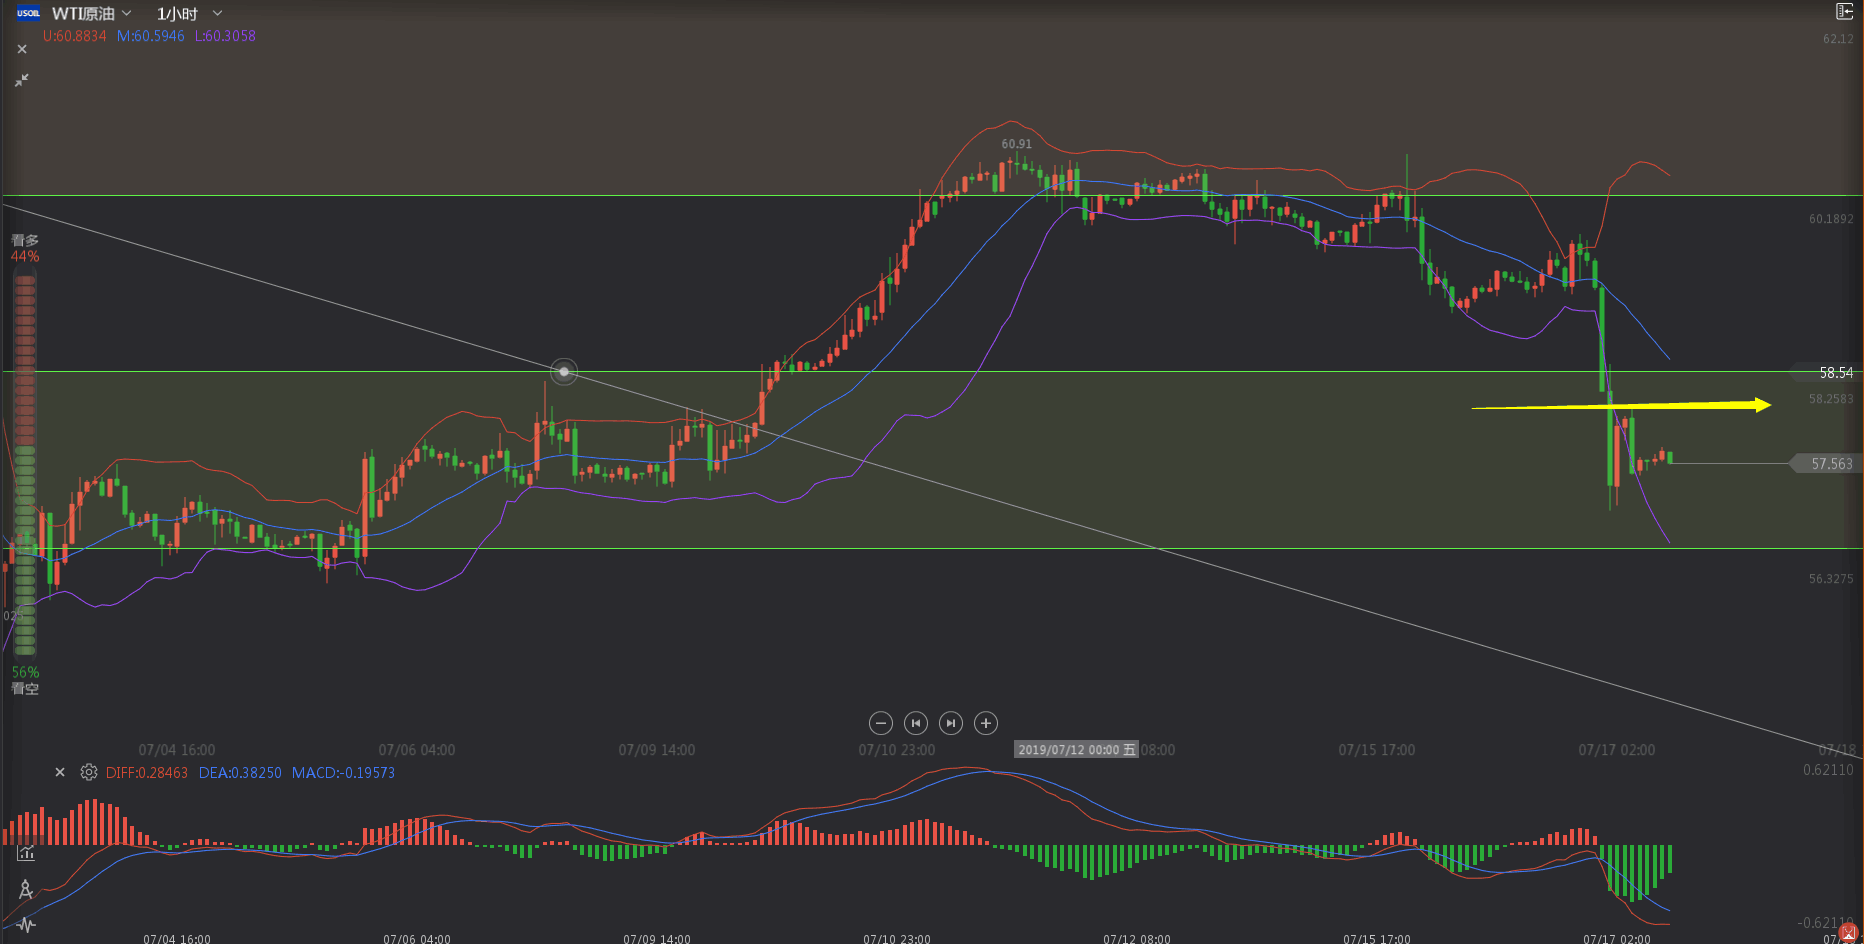The width and height of the screenshot is (1864, 944).
Task: Click the 62.12 price scale label
Action: click(x=1838, y=39)
